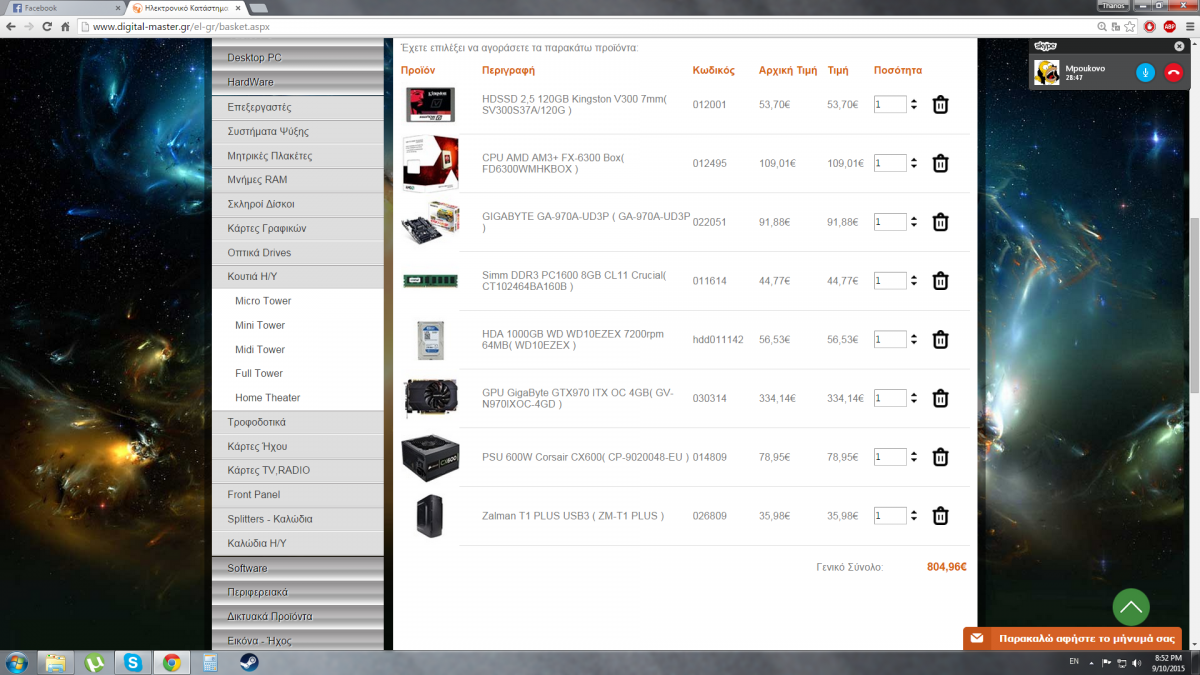Select the Desktop PC category
Viewport: 1200px width, 675px height.
298,58
